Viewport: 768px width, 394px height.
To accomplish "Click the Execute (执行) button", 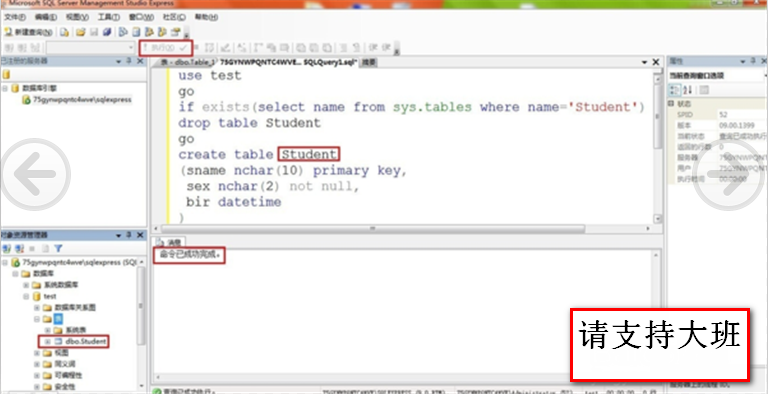I will (160, 48).
